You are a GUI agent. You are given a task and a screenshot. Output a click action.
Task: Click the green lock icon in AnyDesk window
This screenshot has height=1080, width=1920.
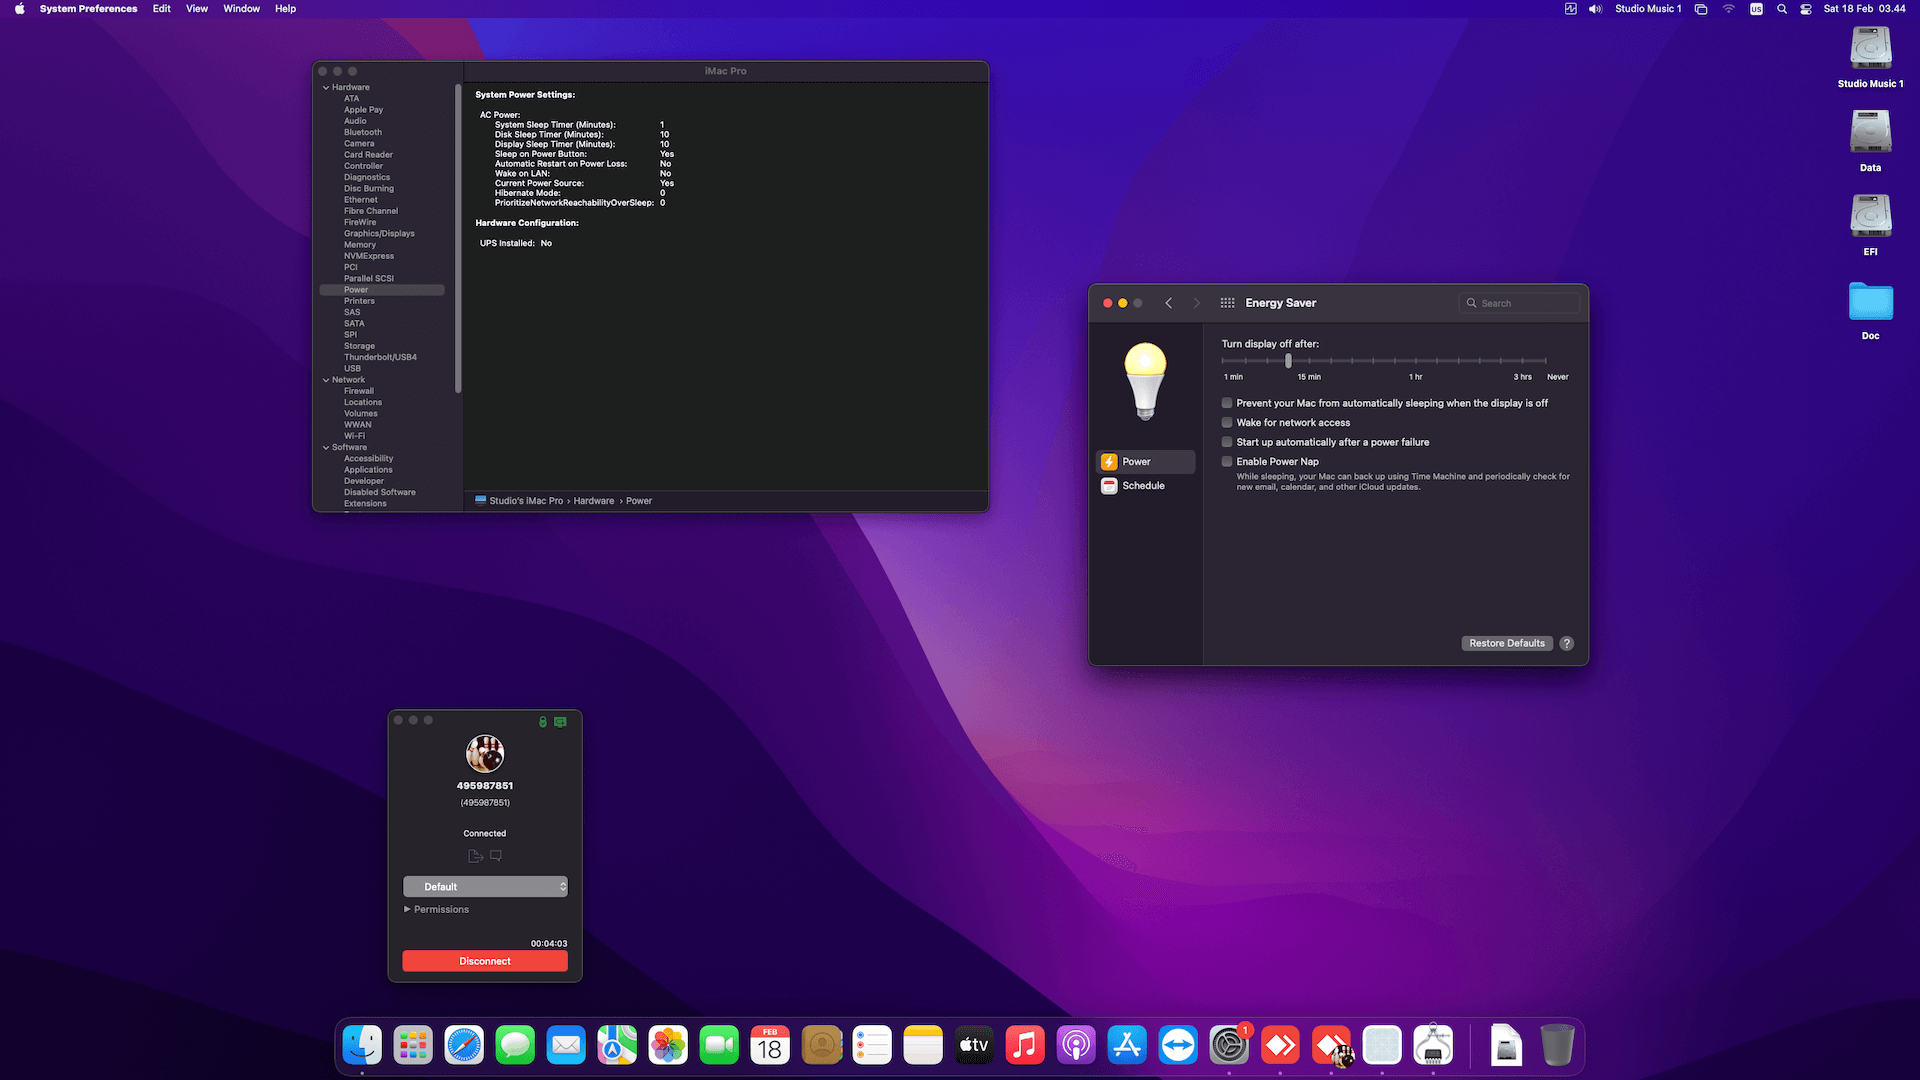click(543, 721)
